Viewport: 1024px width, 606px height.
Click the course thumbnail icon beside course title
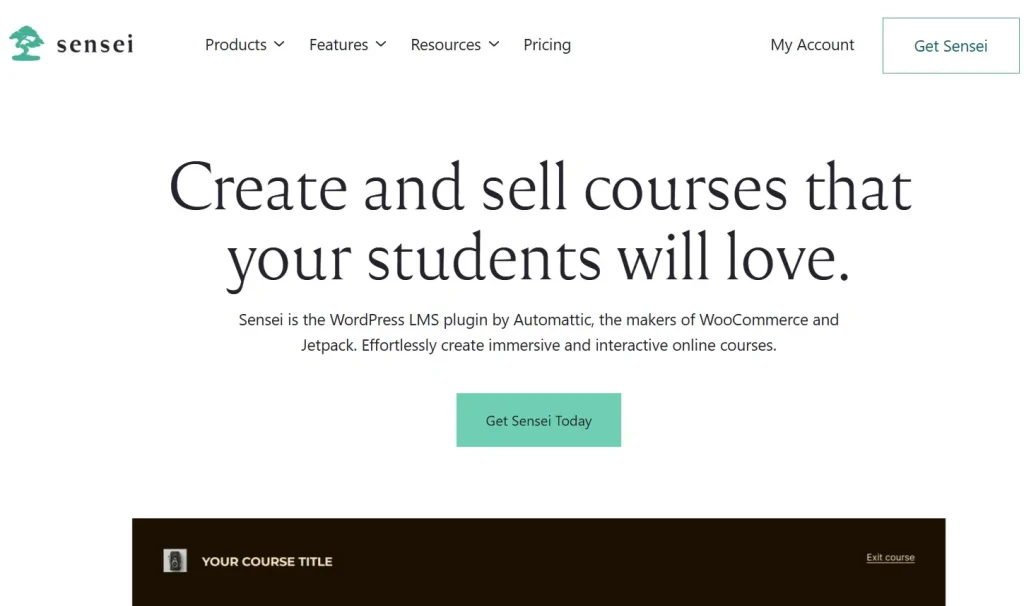click(175, 561)
